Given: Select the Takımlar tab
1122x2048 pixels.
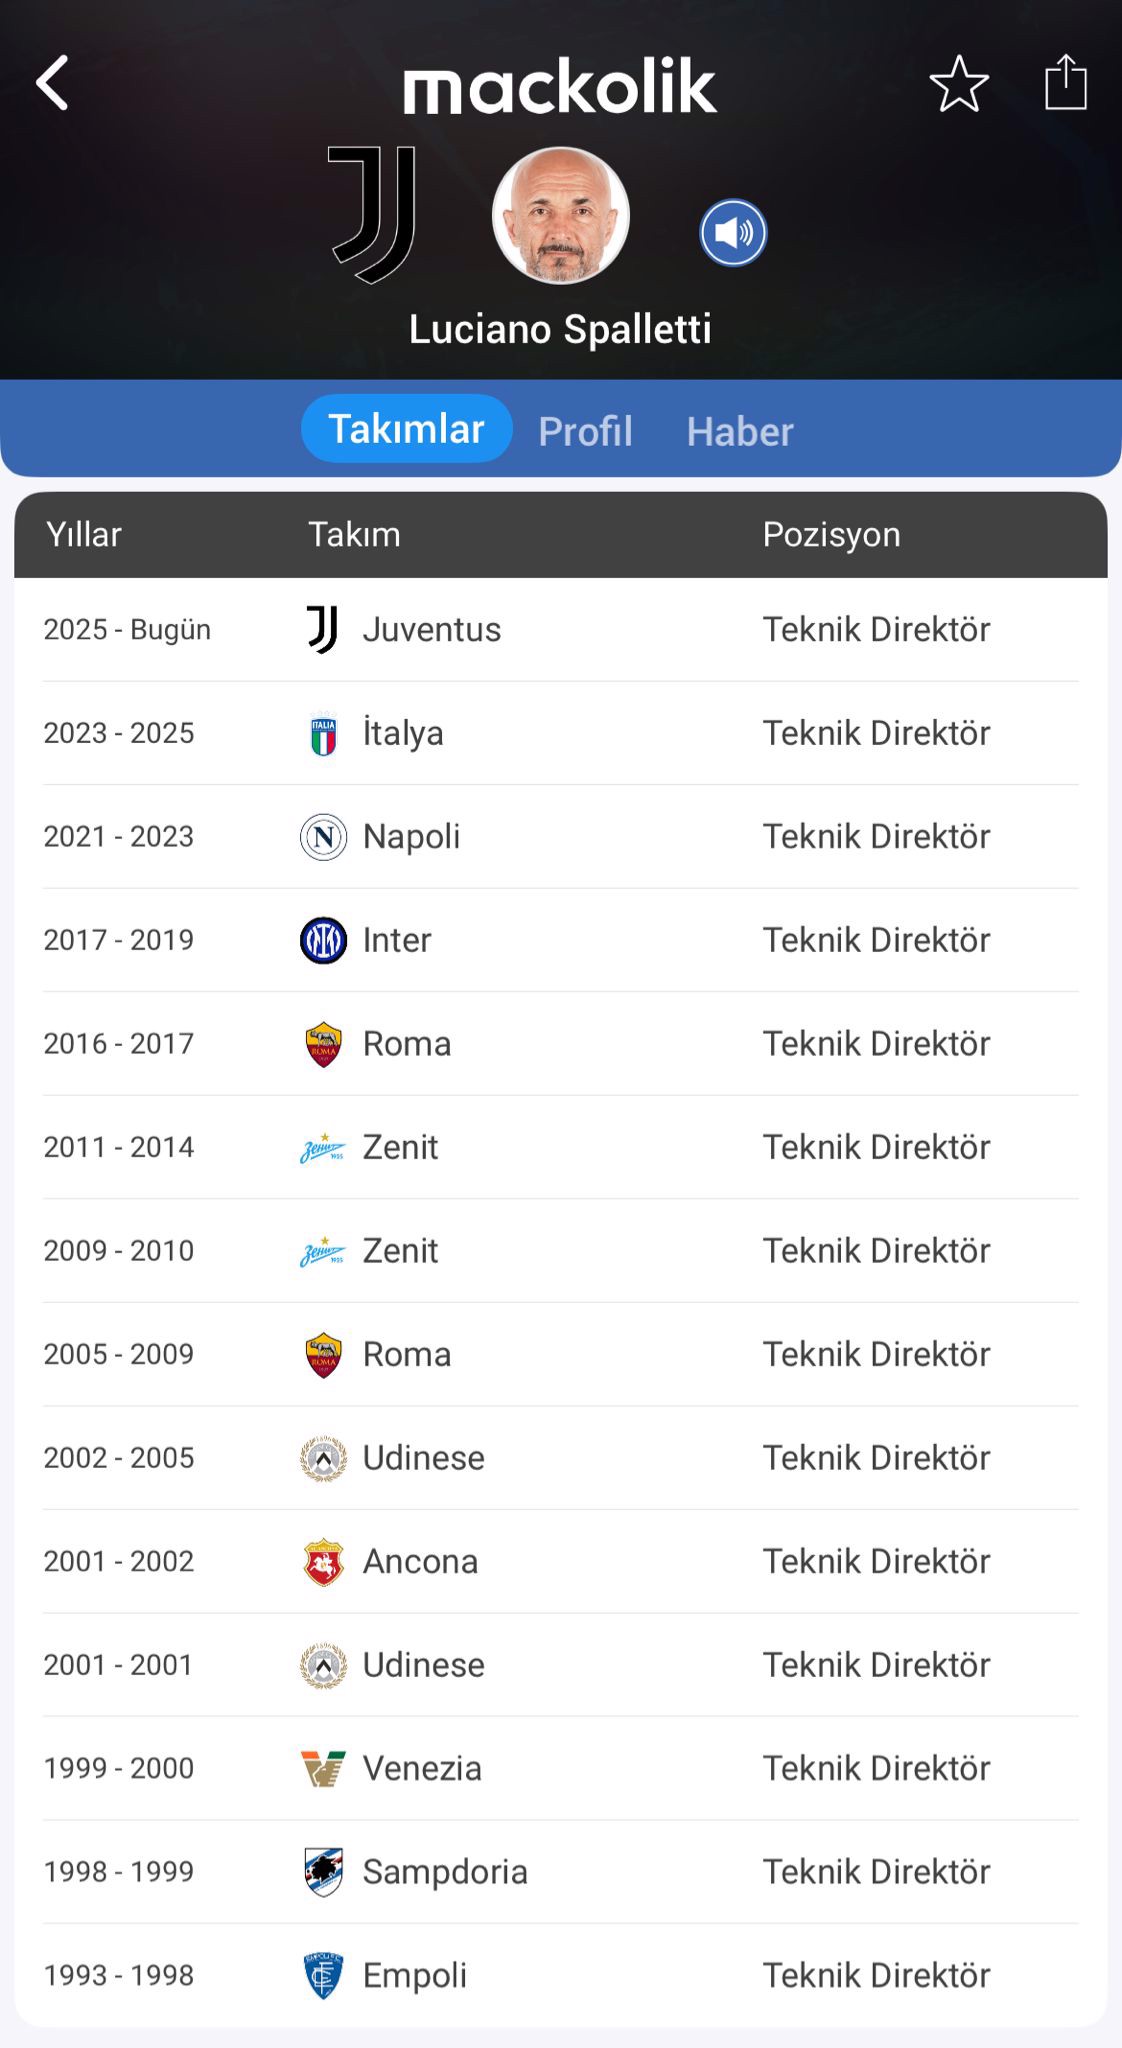Looking at the screenshot, I should (406, 429).
